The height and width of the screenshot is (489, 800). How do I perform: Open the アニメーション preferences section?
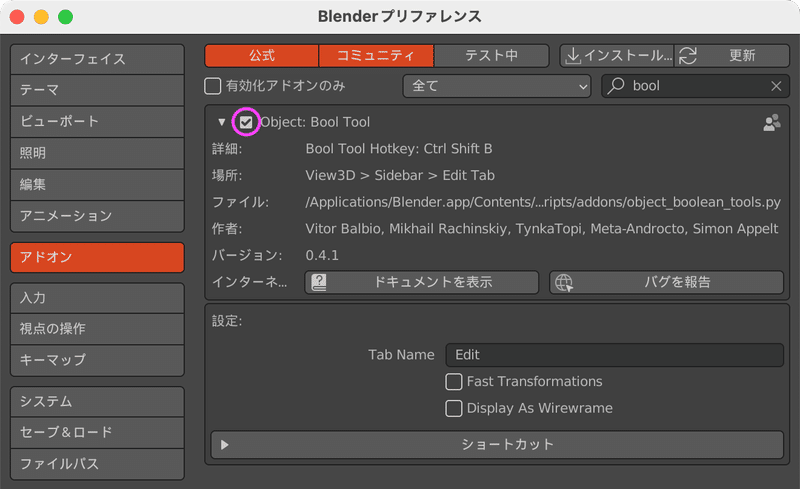pyautogui.click(x=97, y=216)
